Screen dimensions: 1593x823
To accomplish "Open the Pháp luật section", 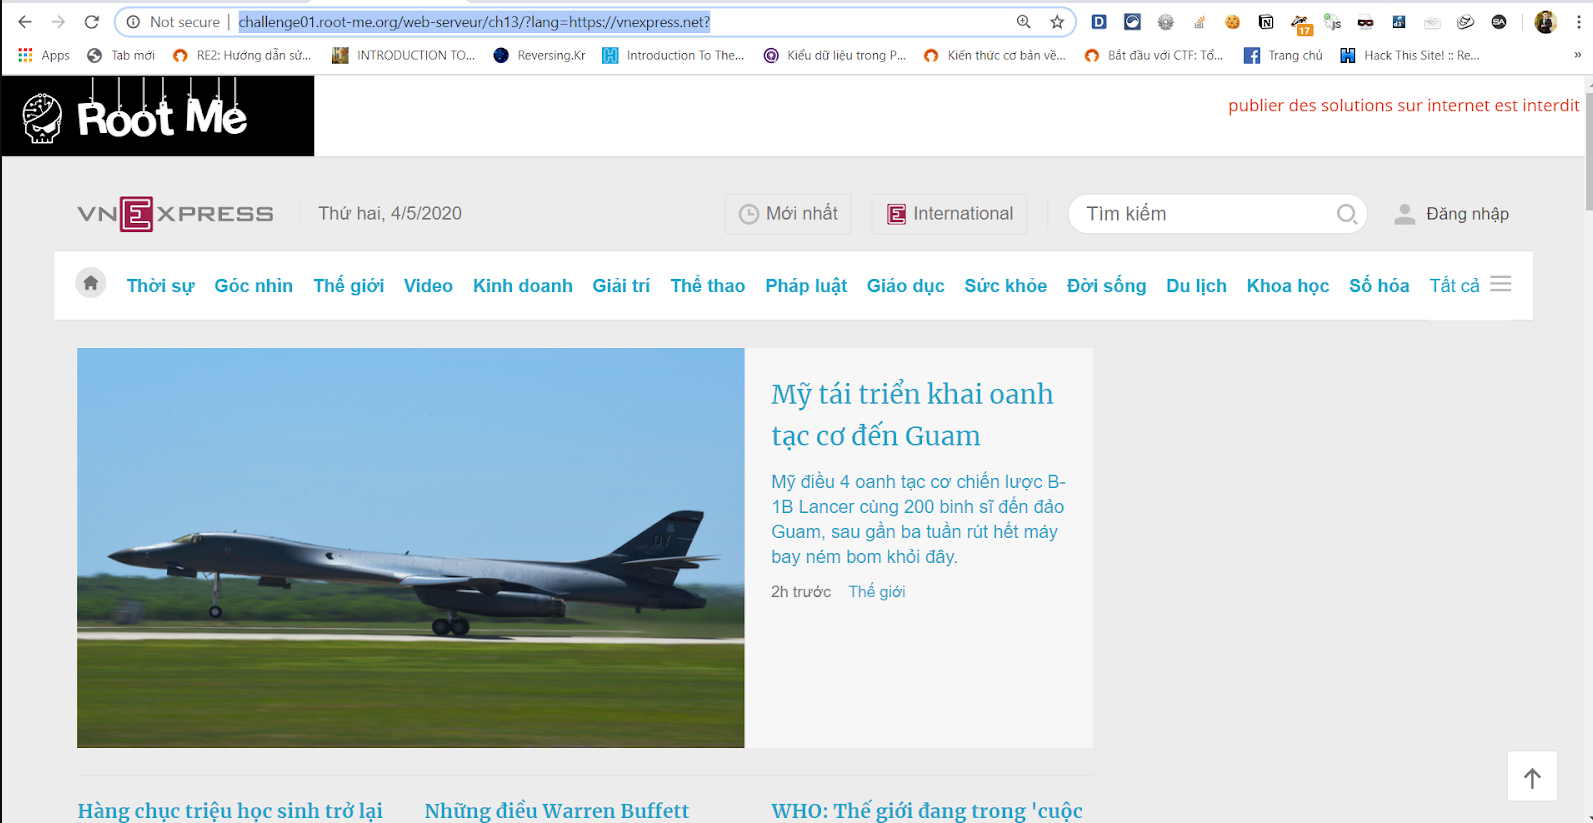I will point(806,286).
